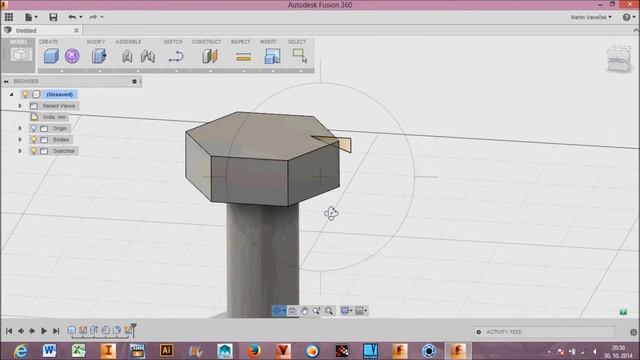
Task: Expand the Bodies folder
Action: pyautogui.click(x=20, y=140)
